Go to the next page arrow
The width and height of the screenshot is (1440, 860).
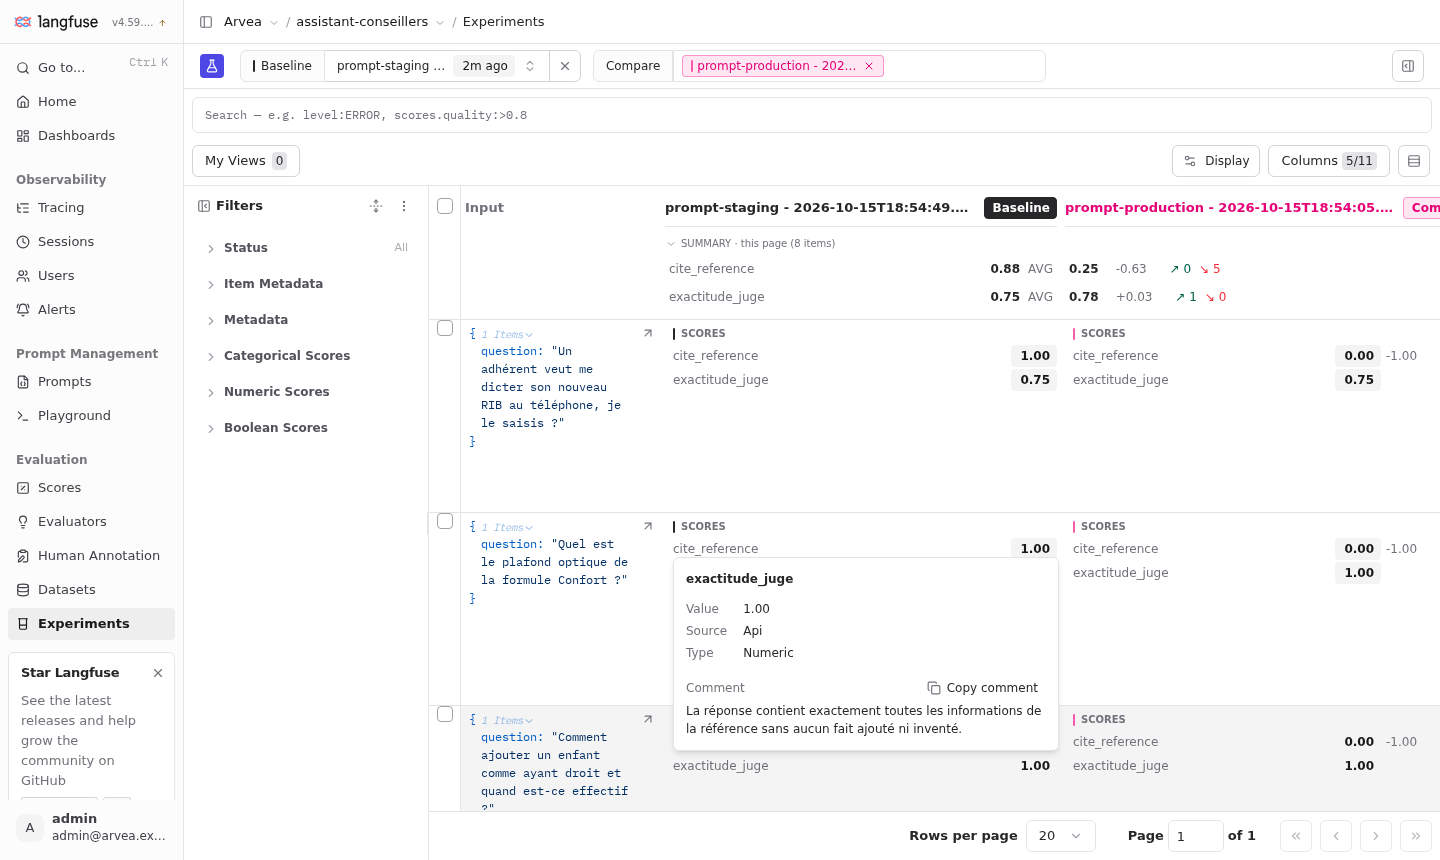coord(1376,836)
